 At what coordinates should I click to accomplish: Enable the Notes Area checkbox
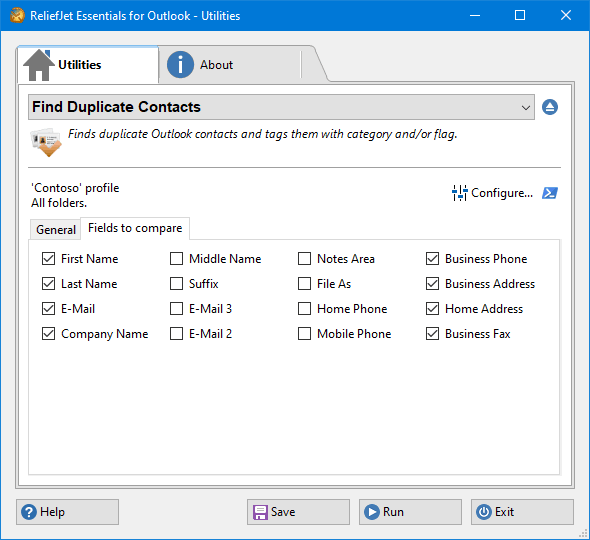tap(304, 259)
